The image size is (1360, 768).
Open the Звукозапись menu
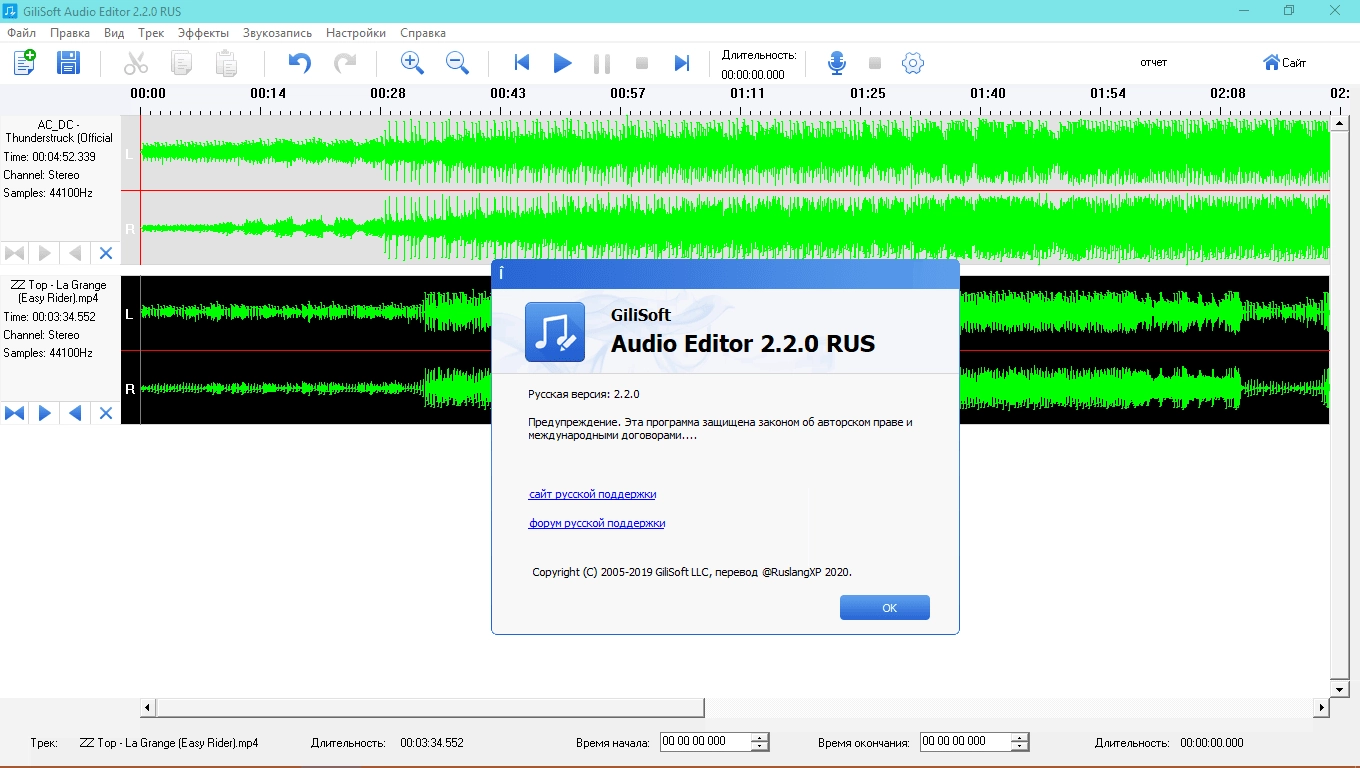[277, 33]
